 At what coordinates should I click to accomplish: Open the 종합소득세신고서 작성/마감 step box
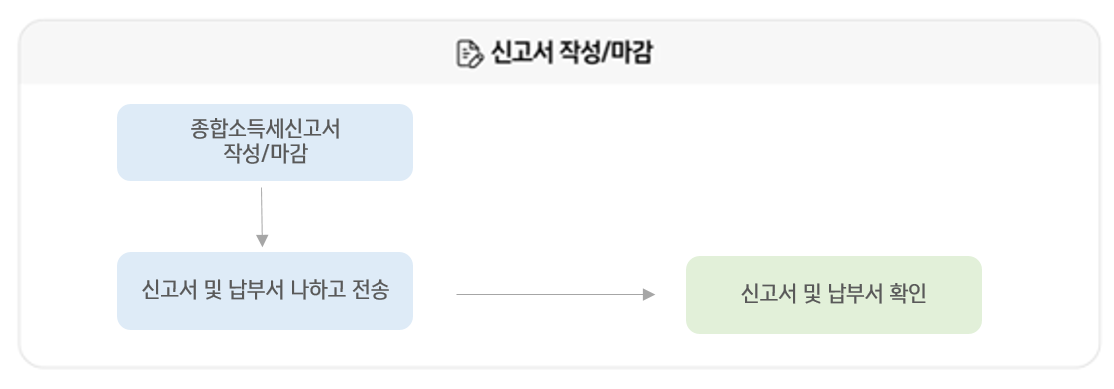[x=265, y=143]
